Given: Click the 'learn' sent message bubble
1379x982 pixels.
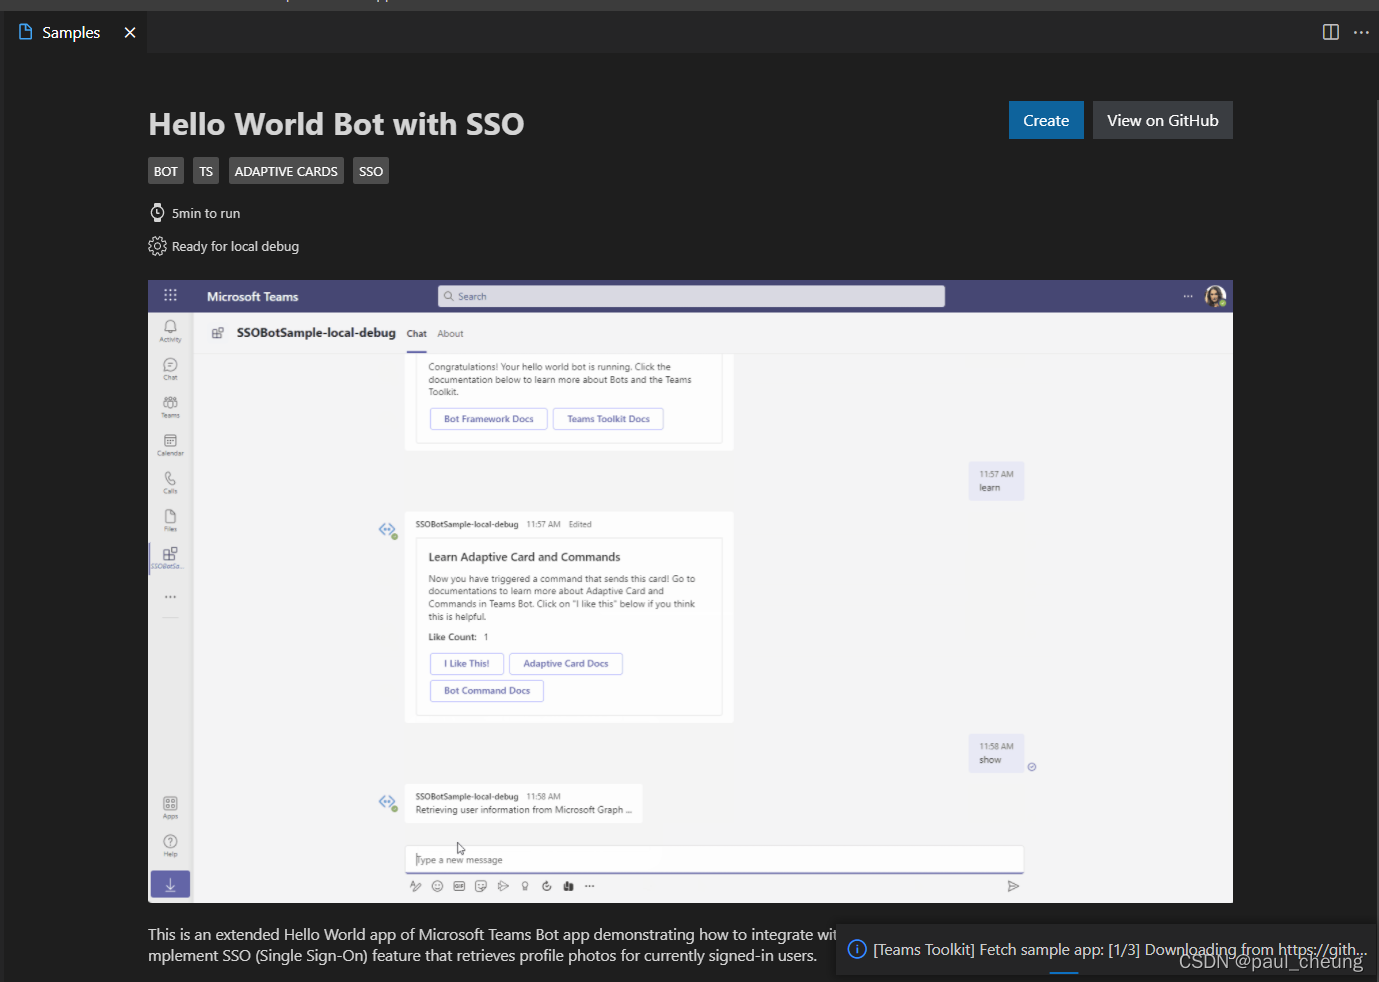Looking at the screenshot, I should (x=996, y=481).
